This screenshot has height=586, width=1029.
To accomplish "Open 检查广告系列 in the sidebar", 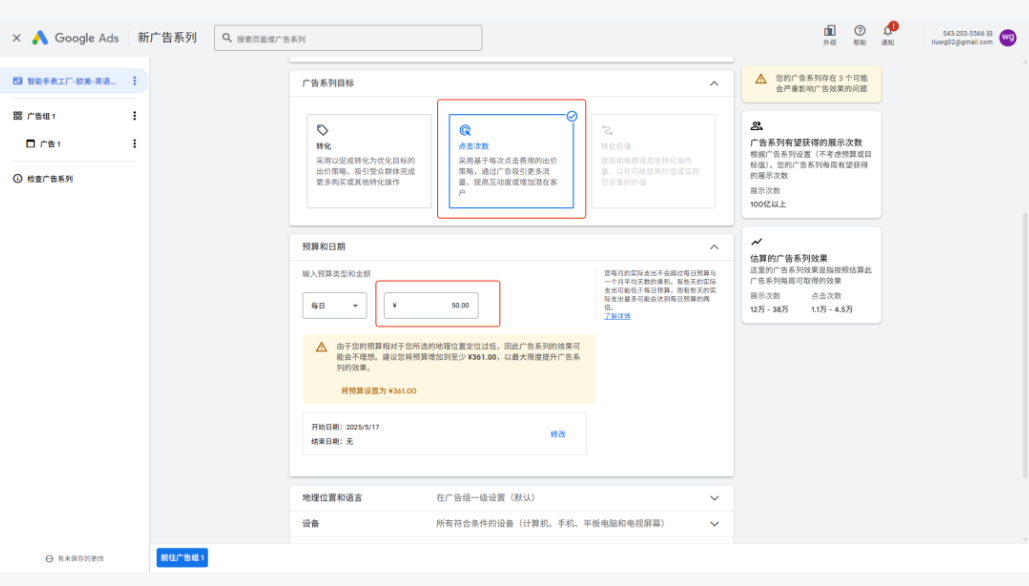I will pyautogui.click(x=43, y=178).
